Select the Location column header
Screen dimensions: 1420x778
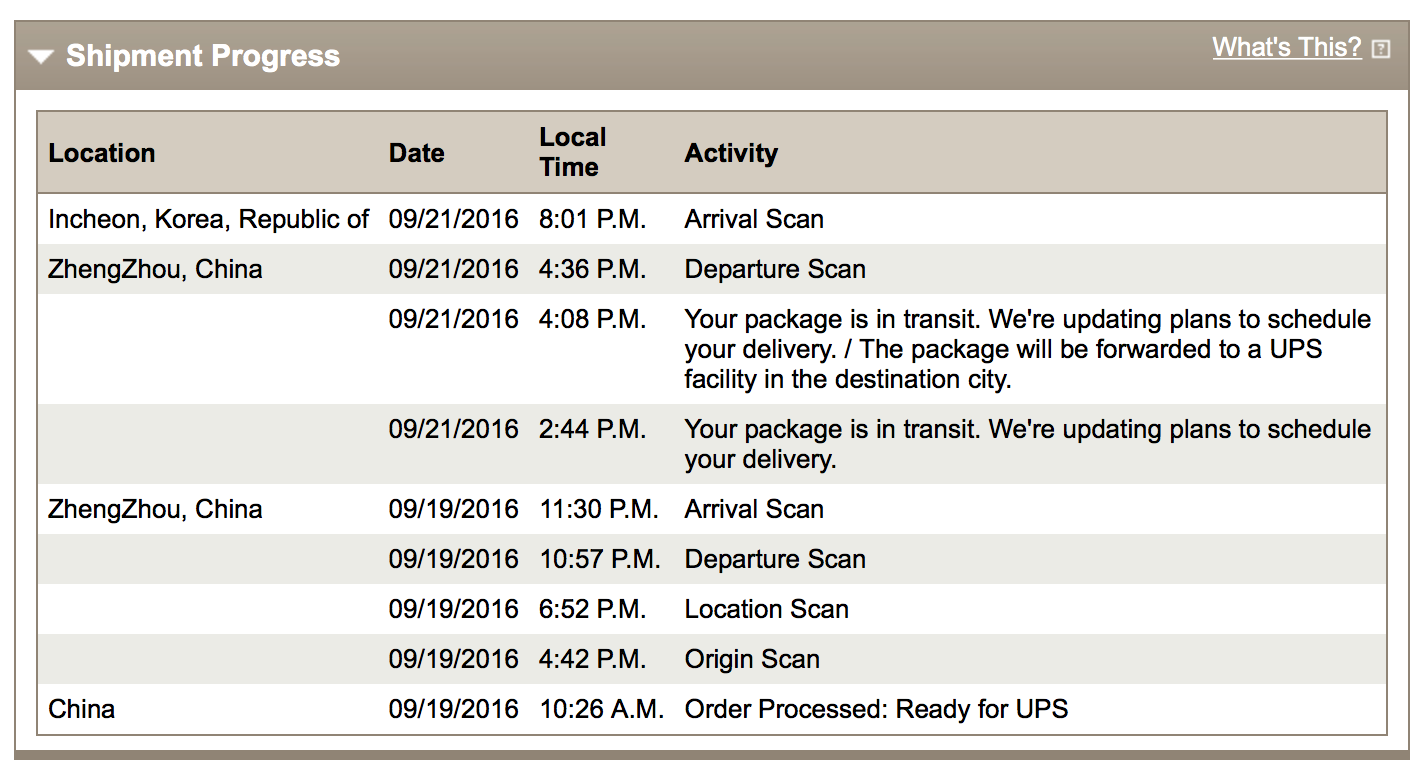pyautogui.click(x=102, y=153)
